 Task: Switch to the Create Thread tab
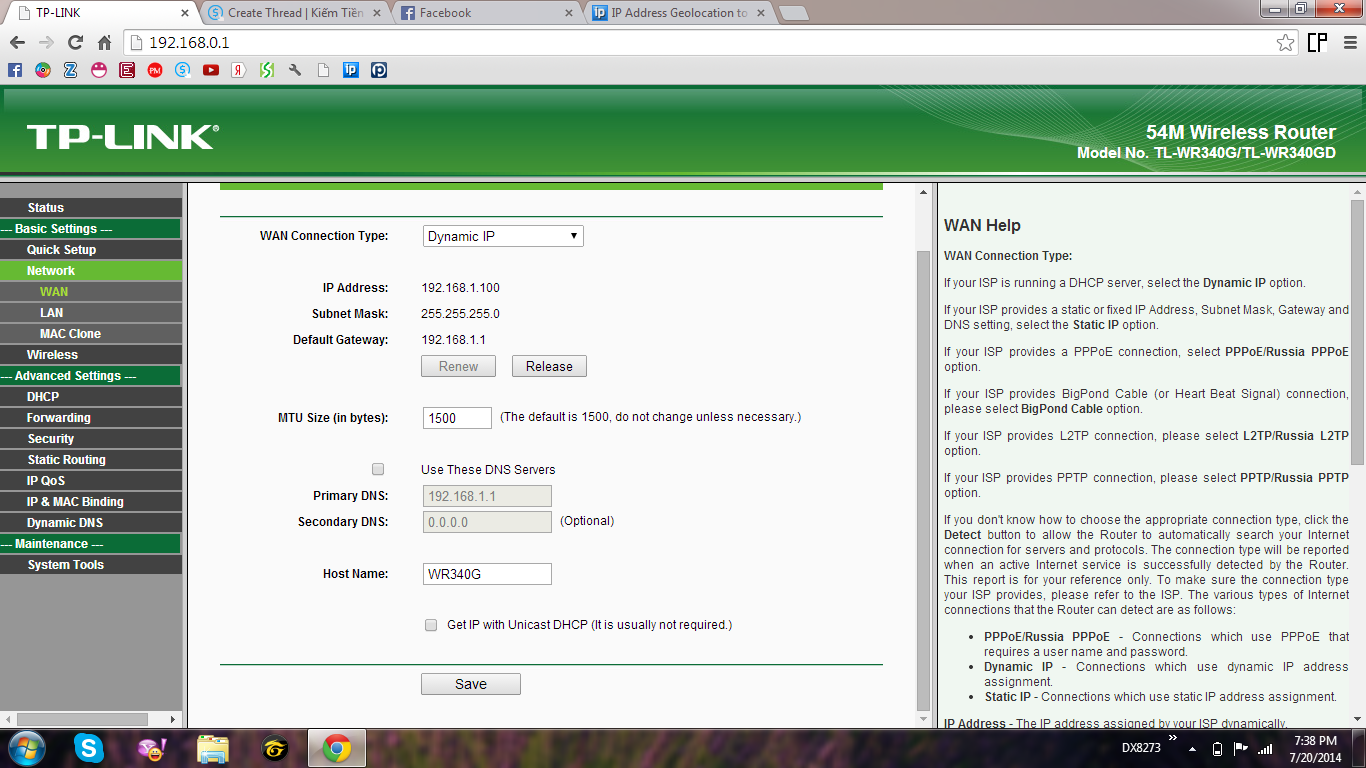(294, 13)
